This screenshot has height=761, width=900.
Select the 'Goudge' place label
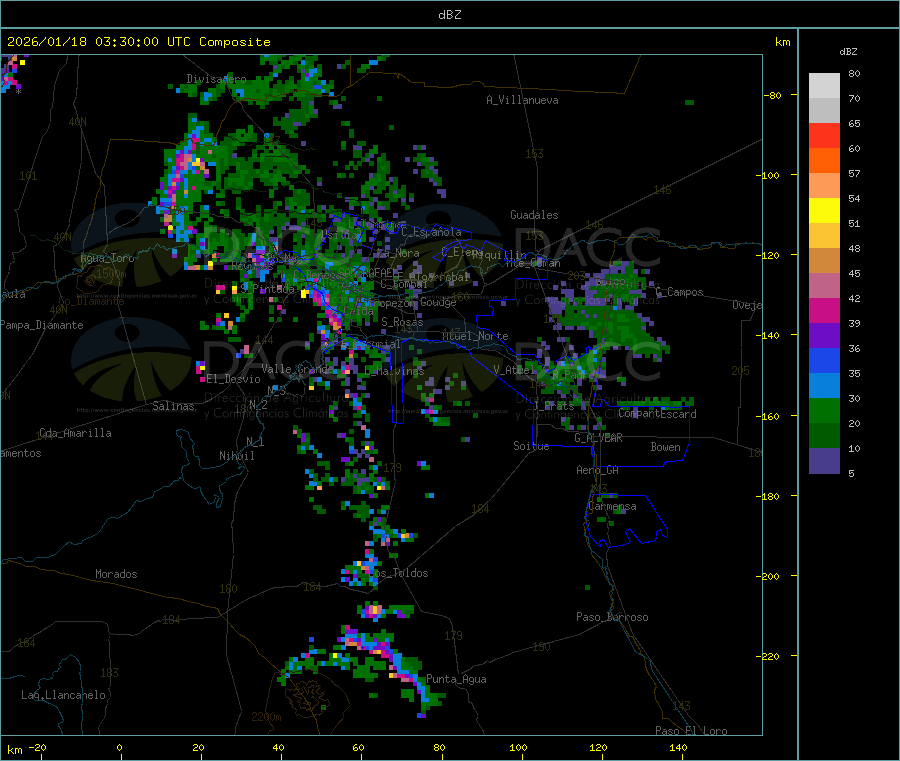pos(439,302)
